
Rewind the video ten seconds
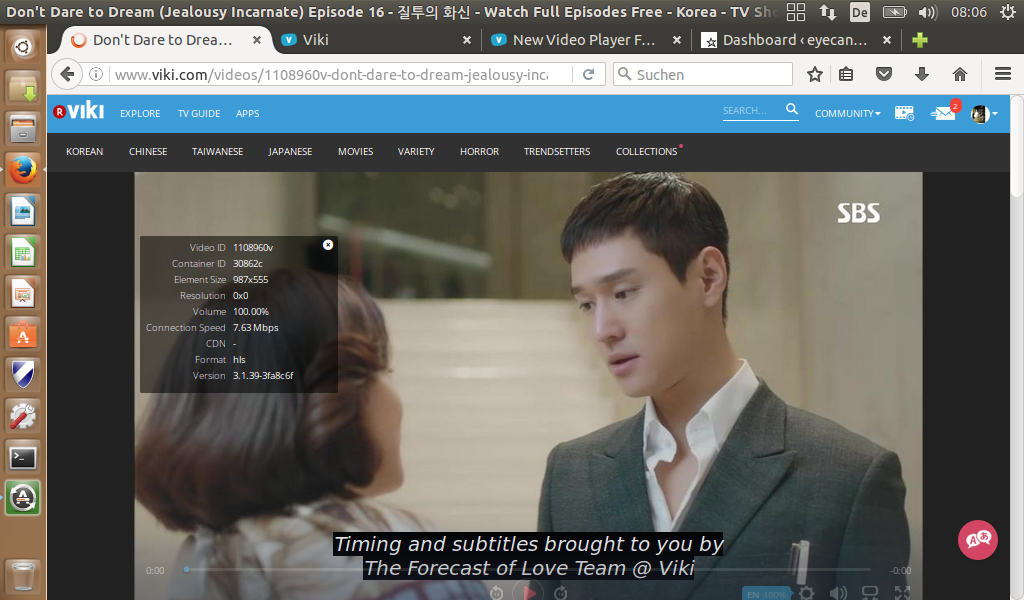pyautogui.click(x=496, y=593)
